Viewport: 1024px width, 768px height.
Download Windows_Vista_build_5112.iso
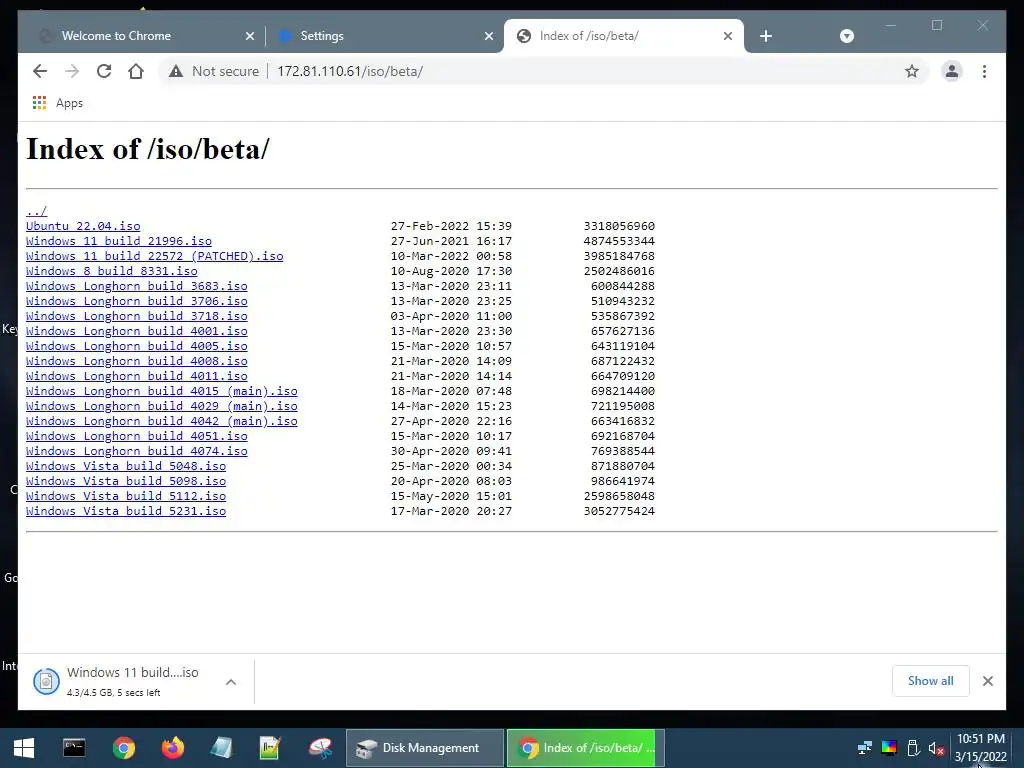(x=126, y=496)
